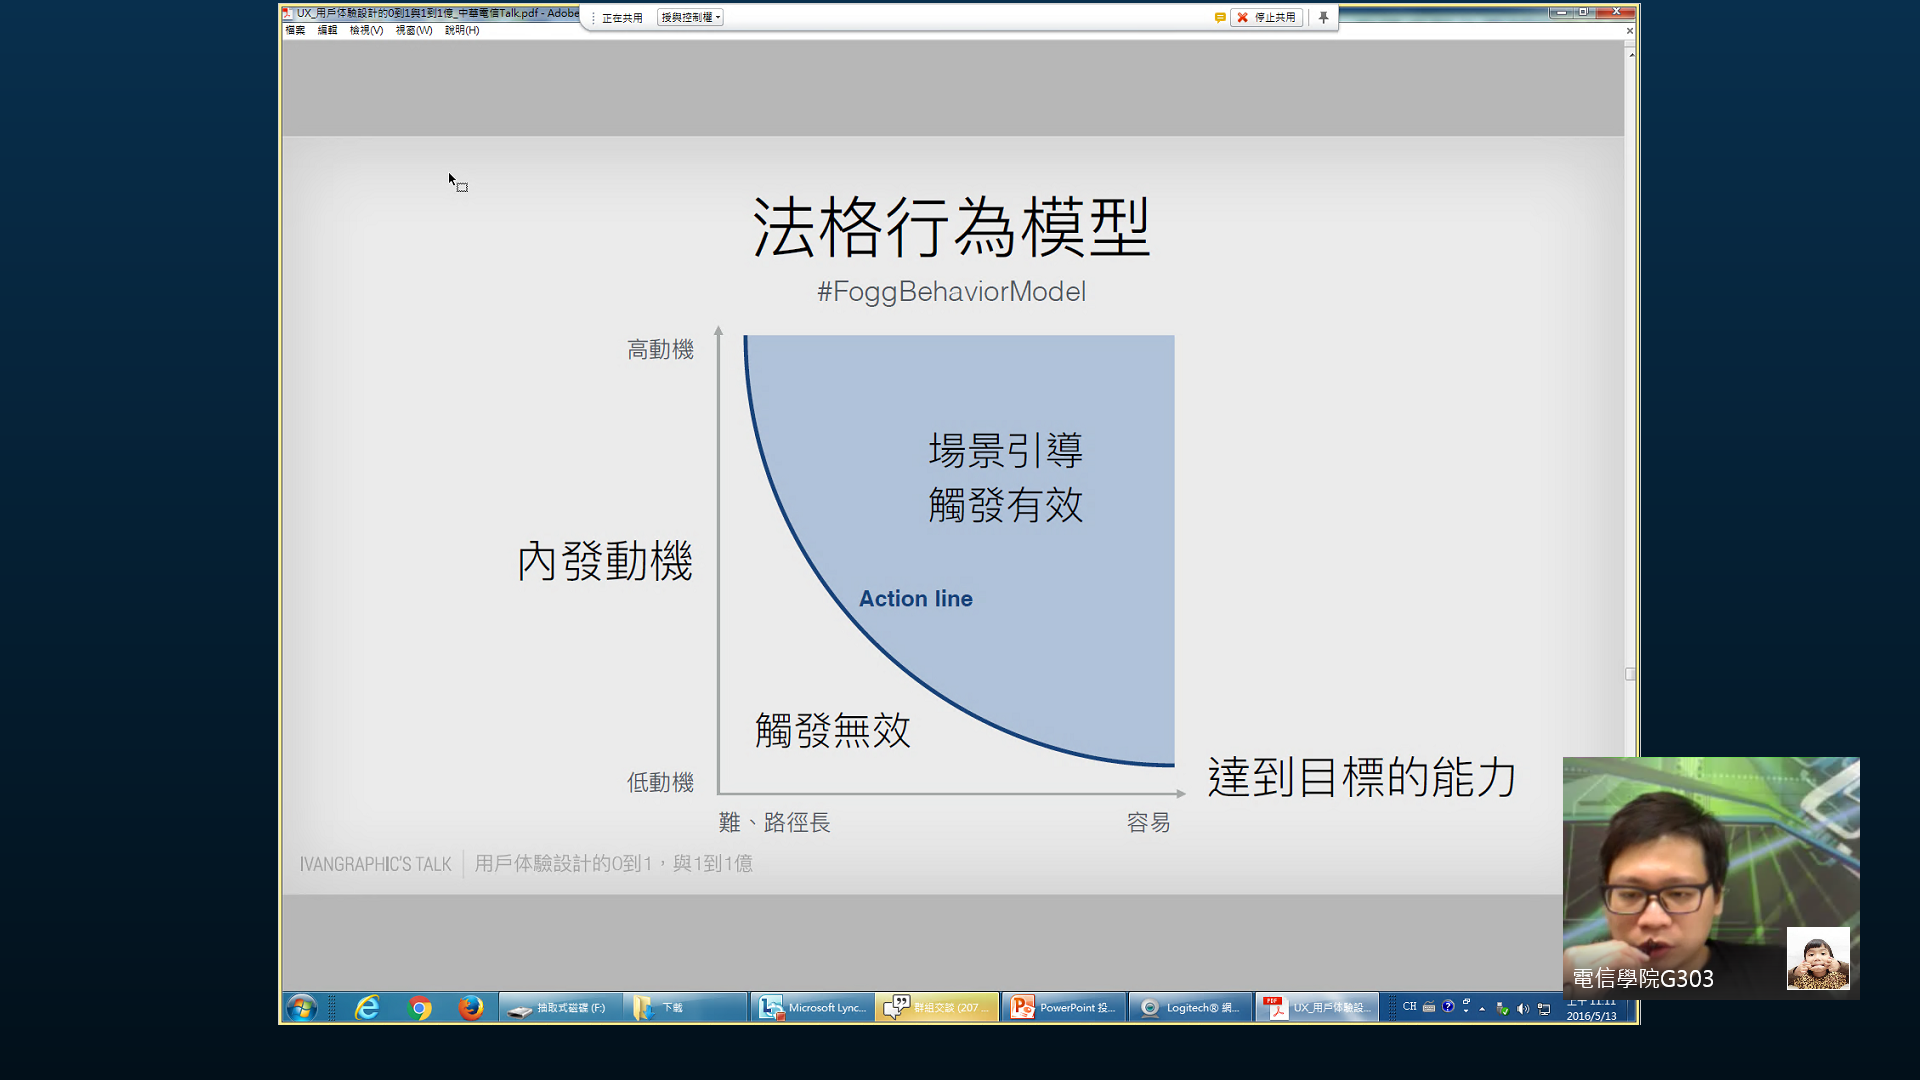Open the 說明(H) menu
Image resolution: width=1920 pixels, height=1080 pixels.
tap(461, 30)
